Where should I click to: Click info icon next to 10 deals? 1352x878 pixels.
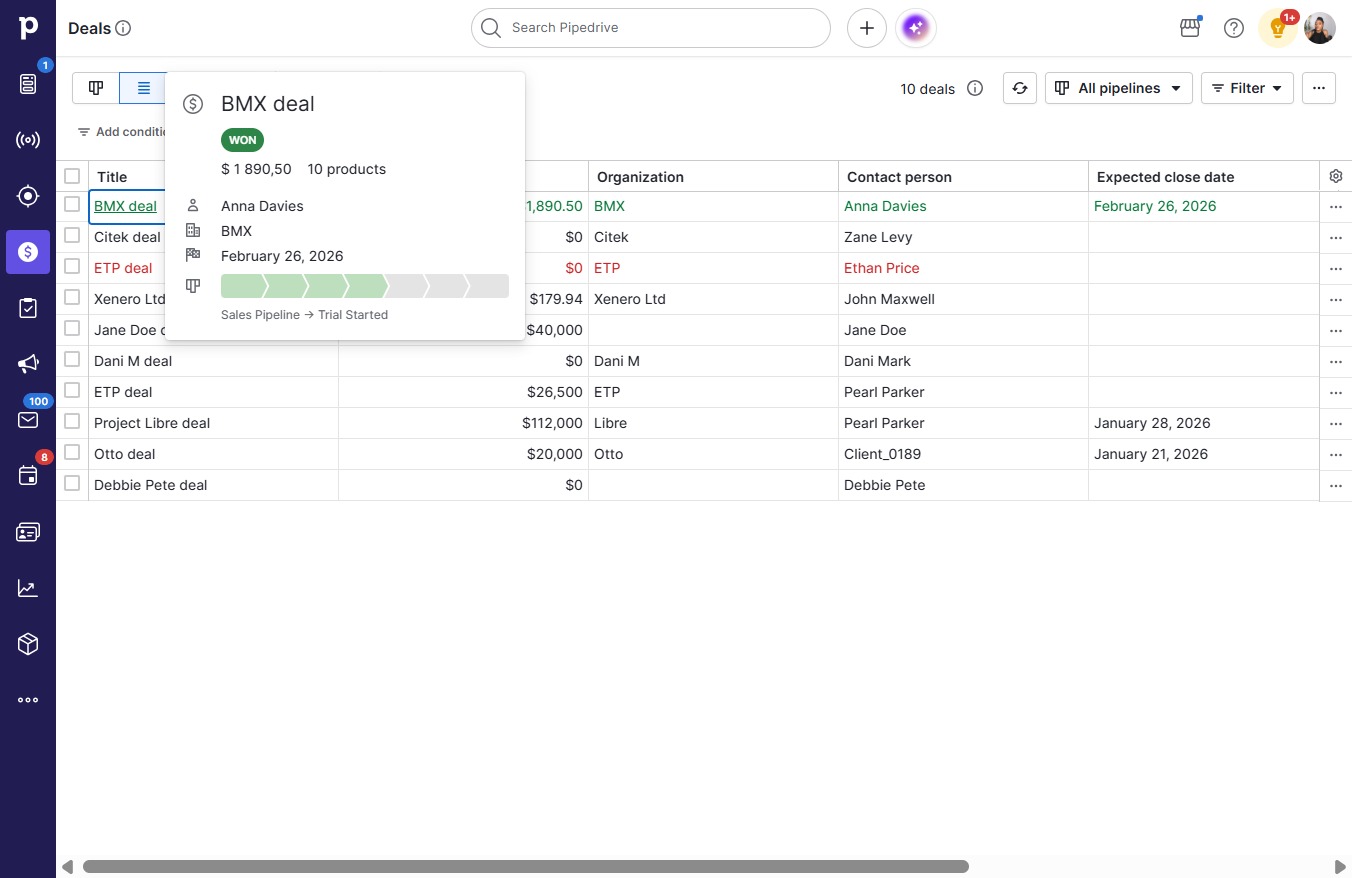click(975, 88)
